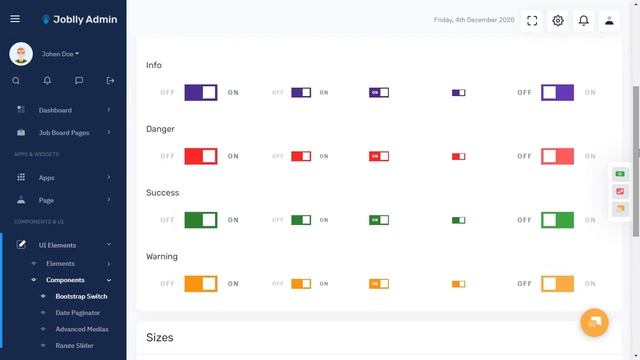The image size is (640, 360).
Task: Toggle the mini Danger switch
Action: pos(458,156)
